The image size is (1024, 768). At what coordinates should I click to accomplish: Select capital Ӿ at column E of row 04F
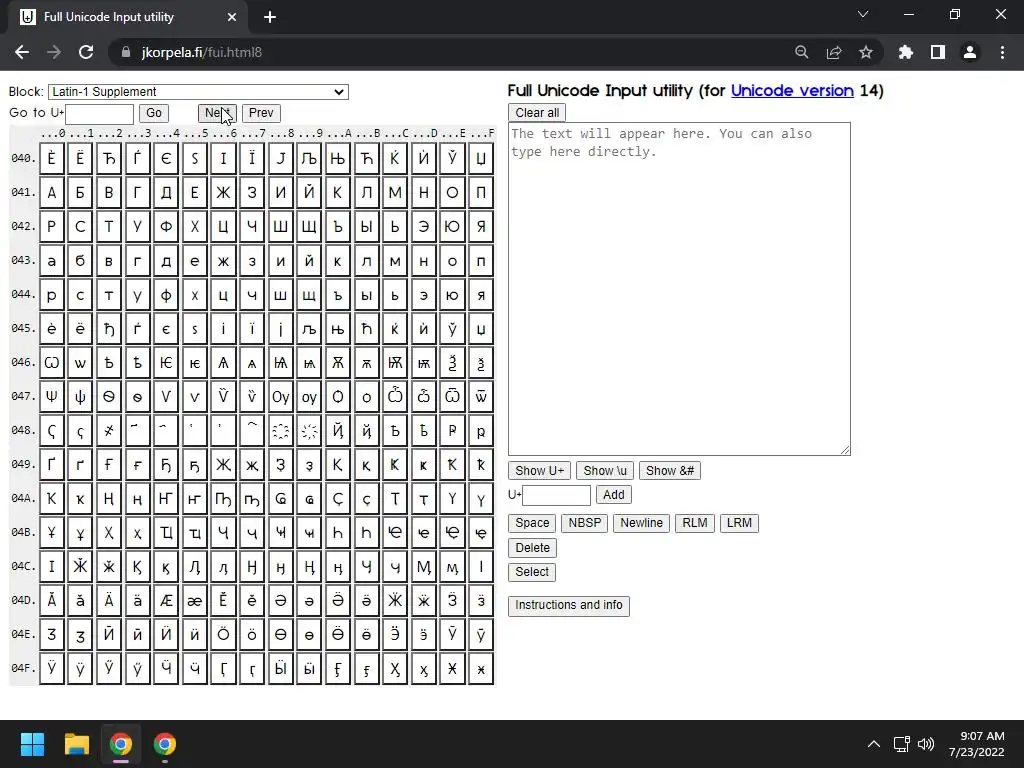pos(452,668)
